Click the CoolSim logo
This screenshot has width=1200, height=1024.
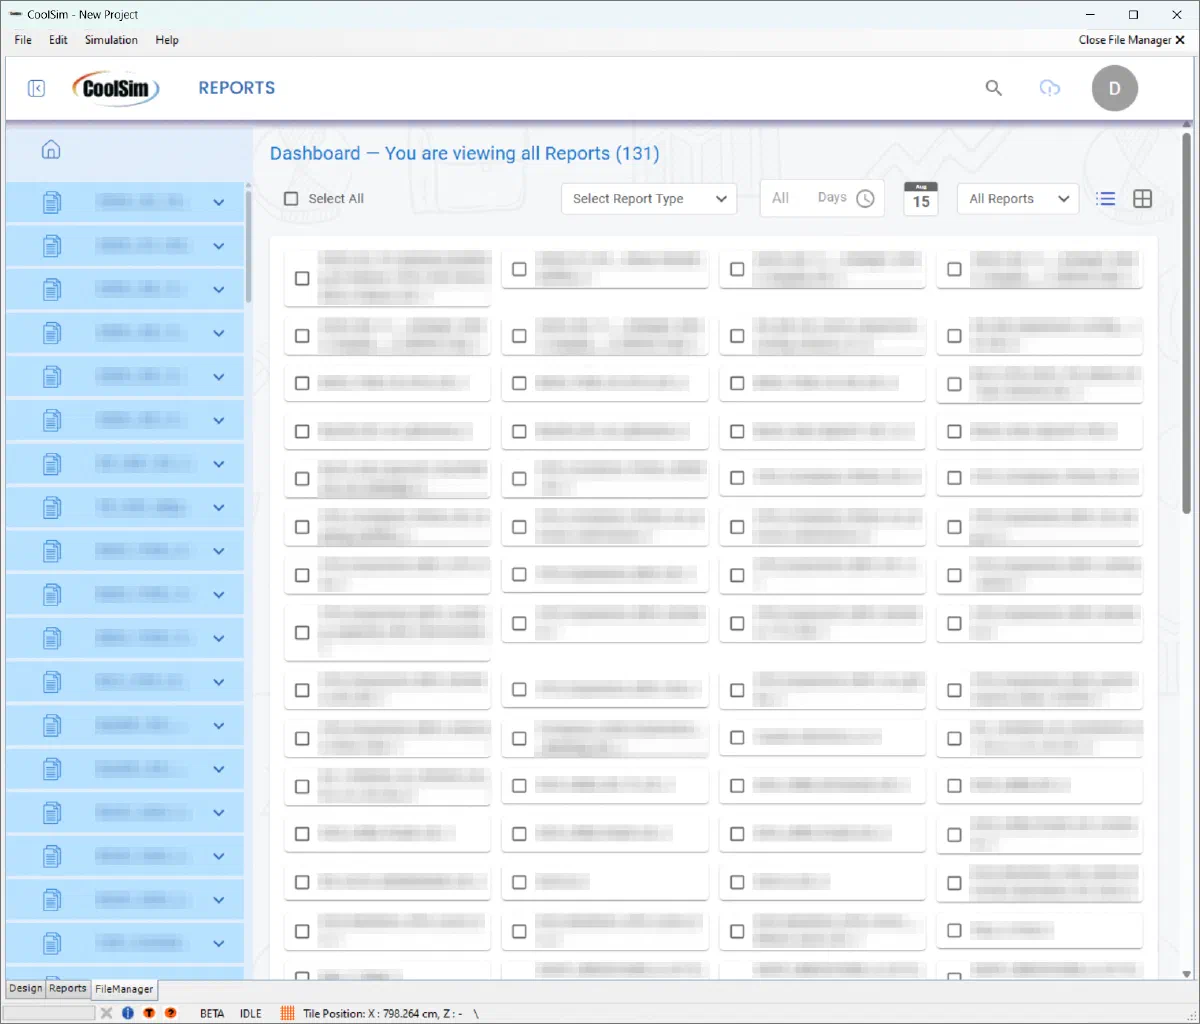[116, 88]
